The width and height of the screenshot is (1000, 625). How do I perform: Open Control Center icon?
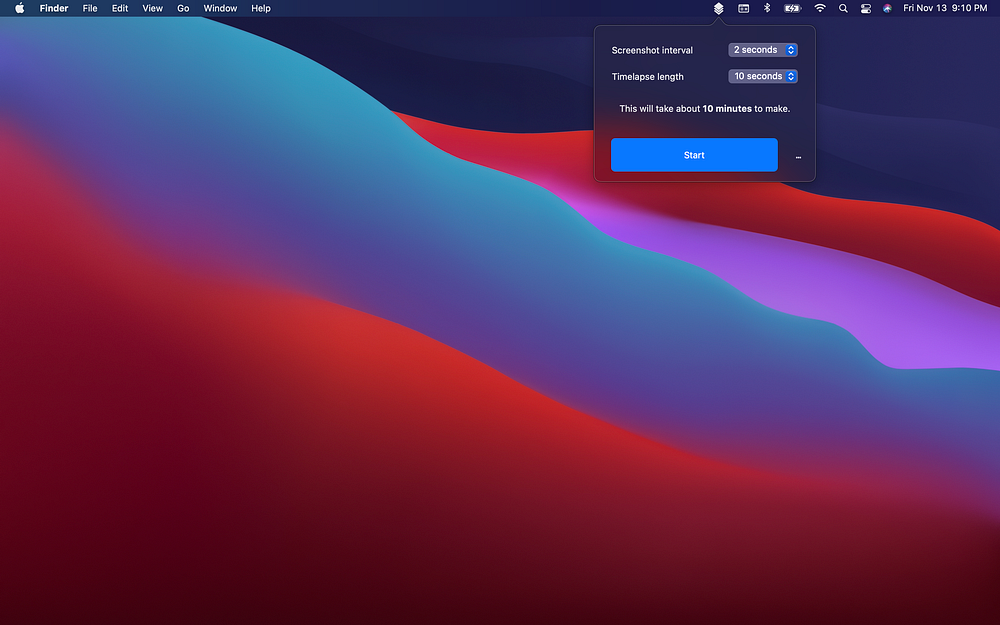(x=865, y=8)
